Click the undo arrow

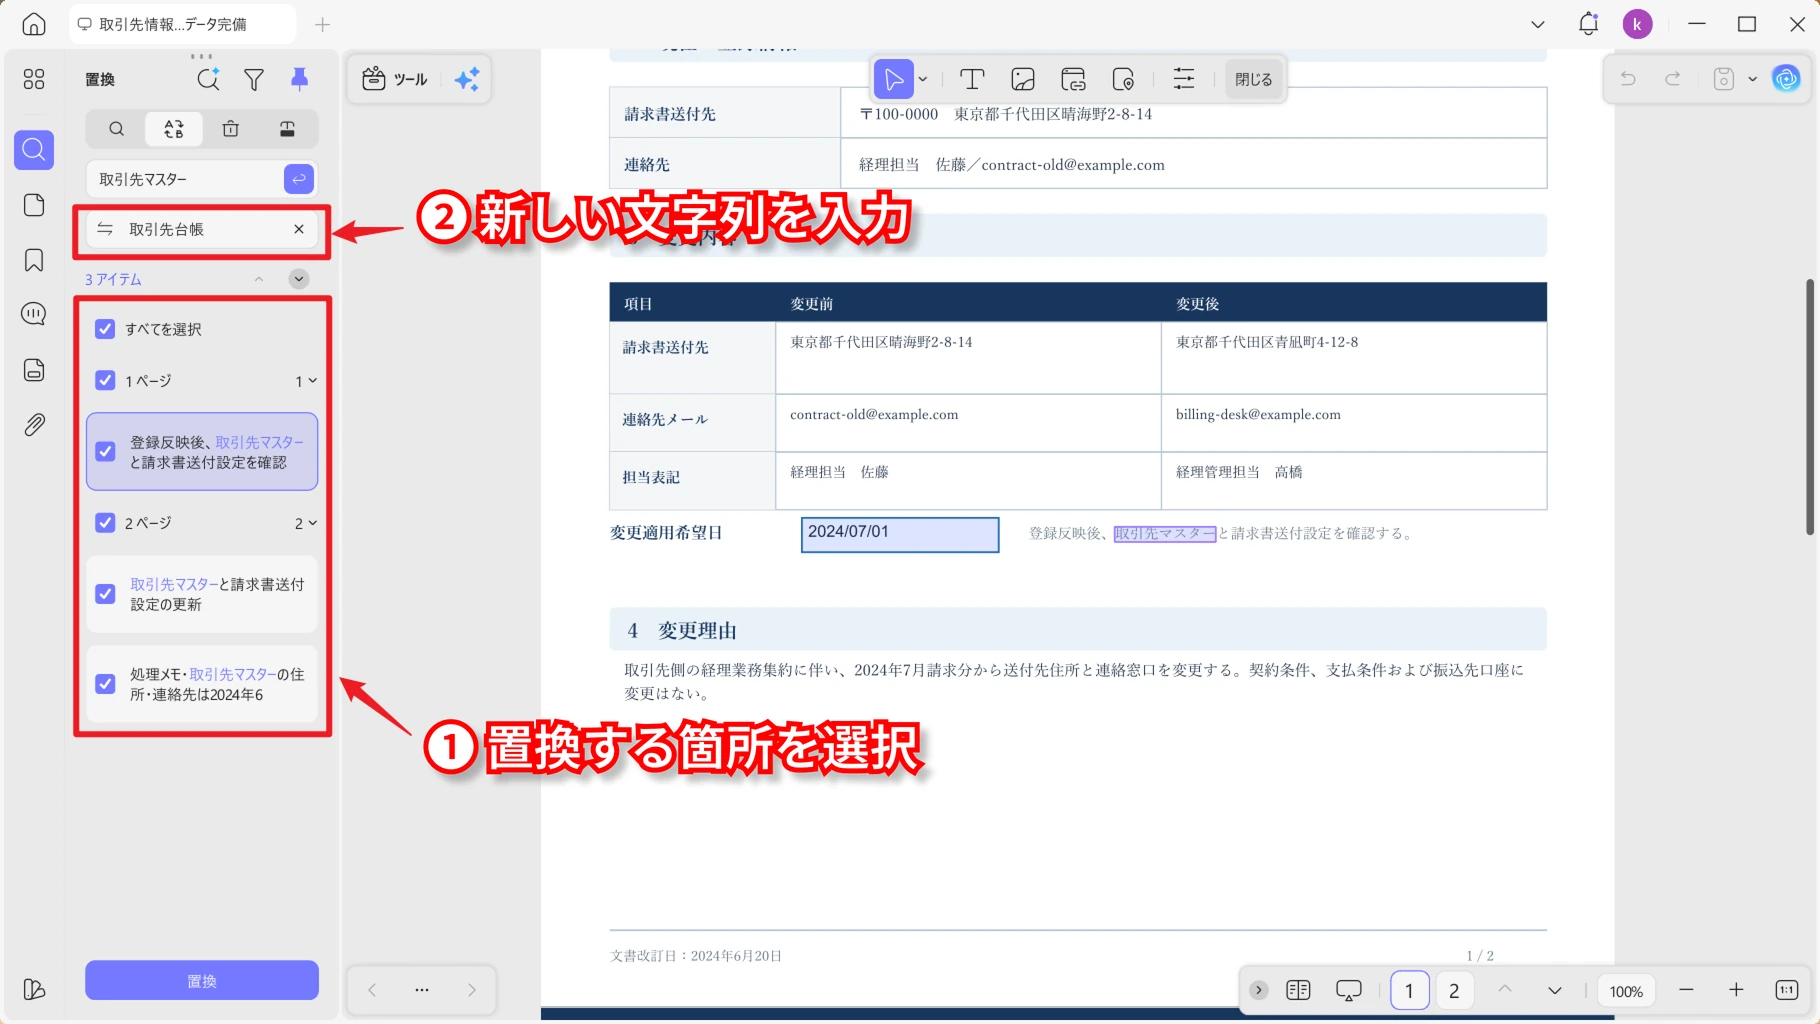pyautogui.click(x=1628, y=79)
